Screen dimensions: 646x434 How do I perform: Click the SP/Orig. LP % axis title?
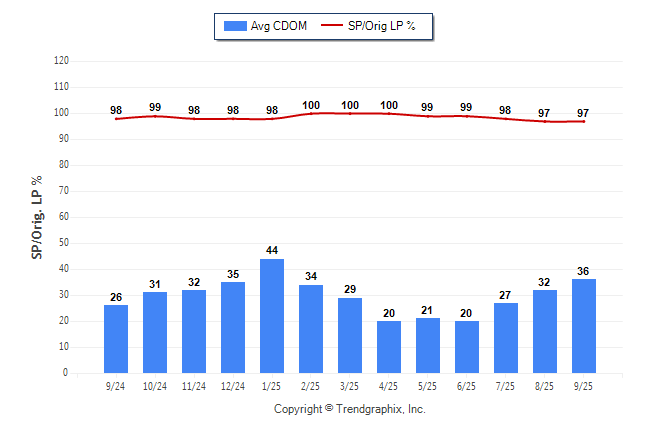click(x=38, y=217)
